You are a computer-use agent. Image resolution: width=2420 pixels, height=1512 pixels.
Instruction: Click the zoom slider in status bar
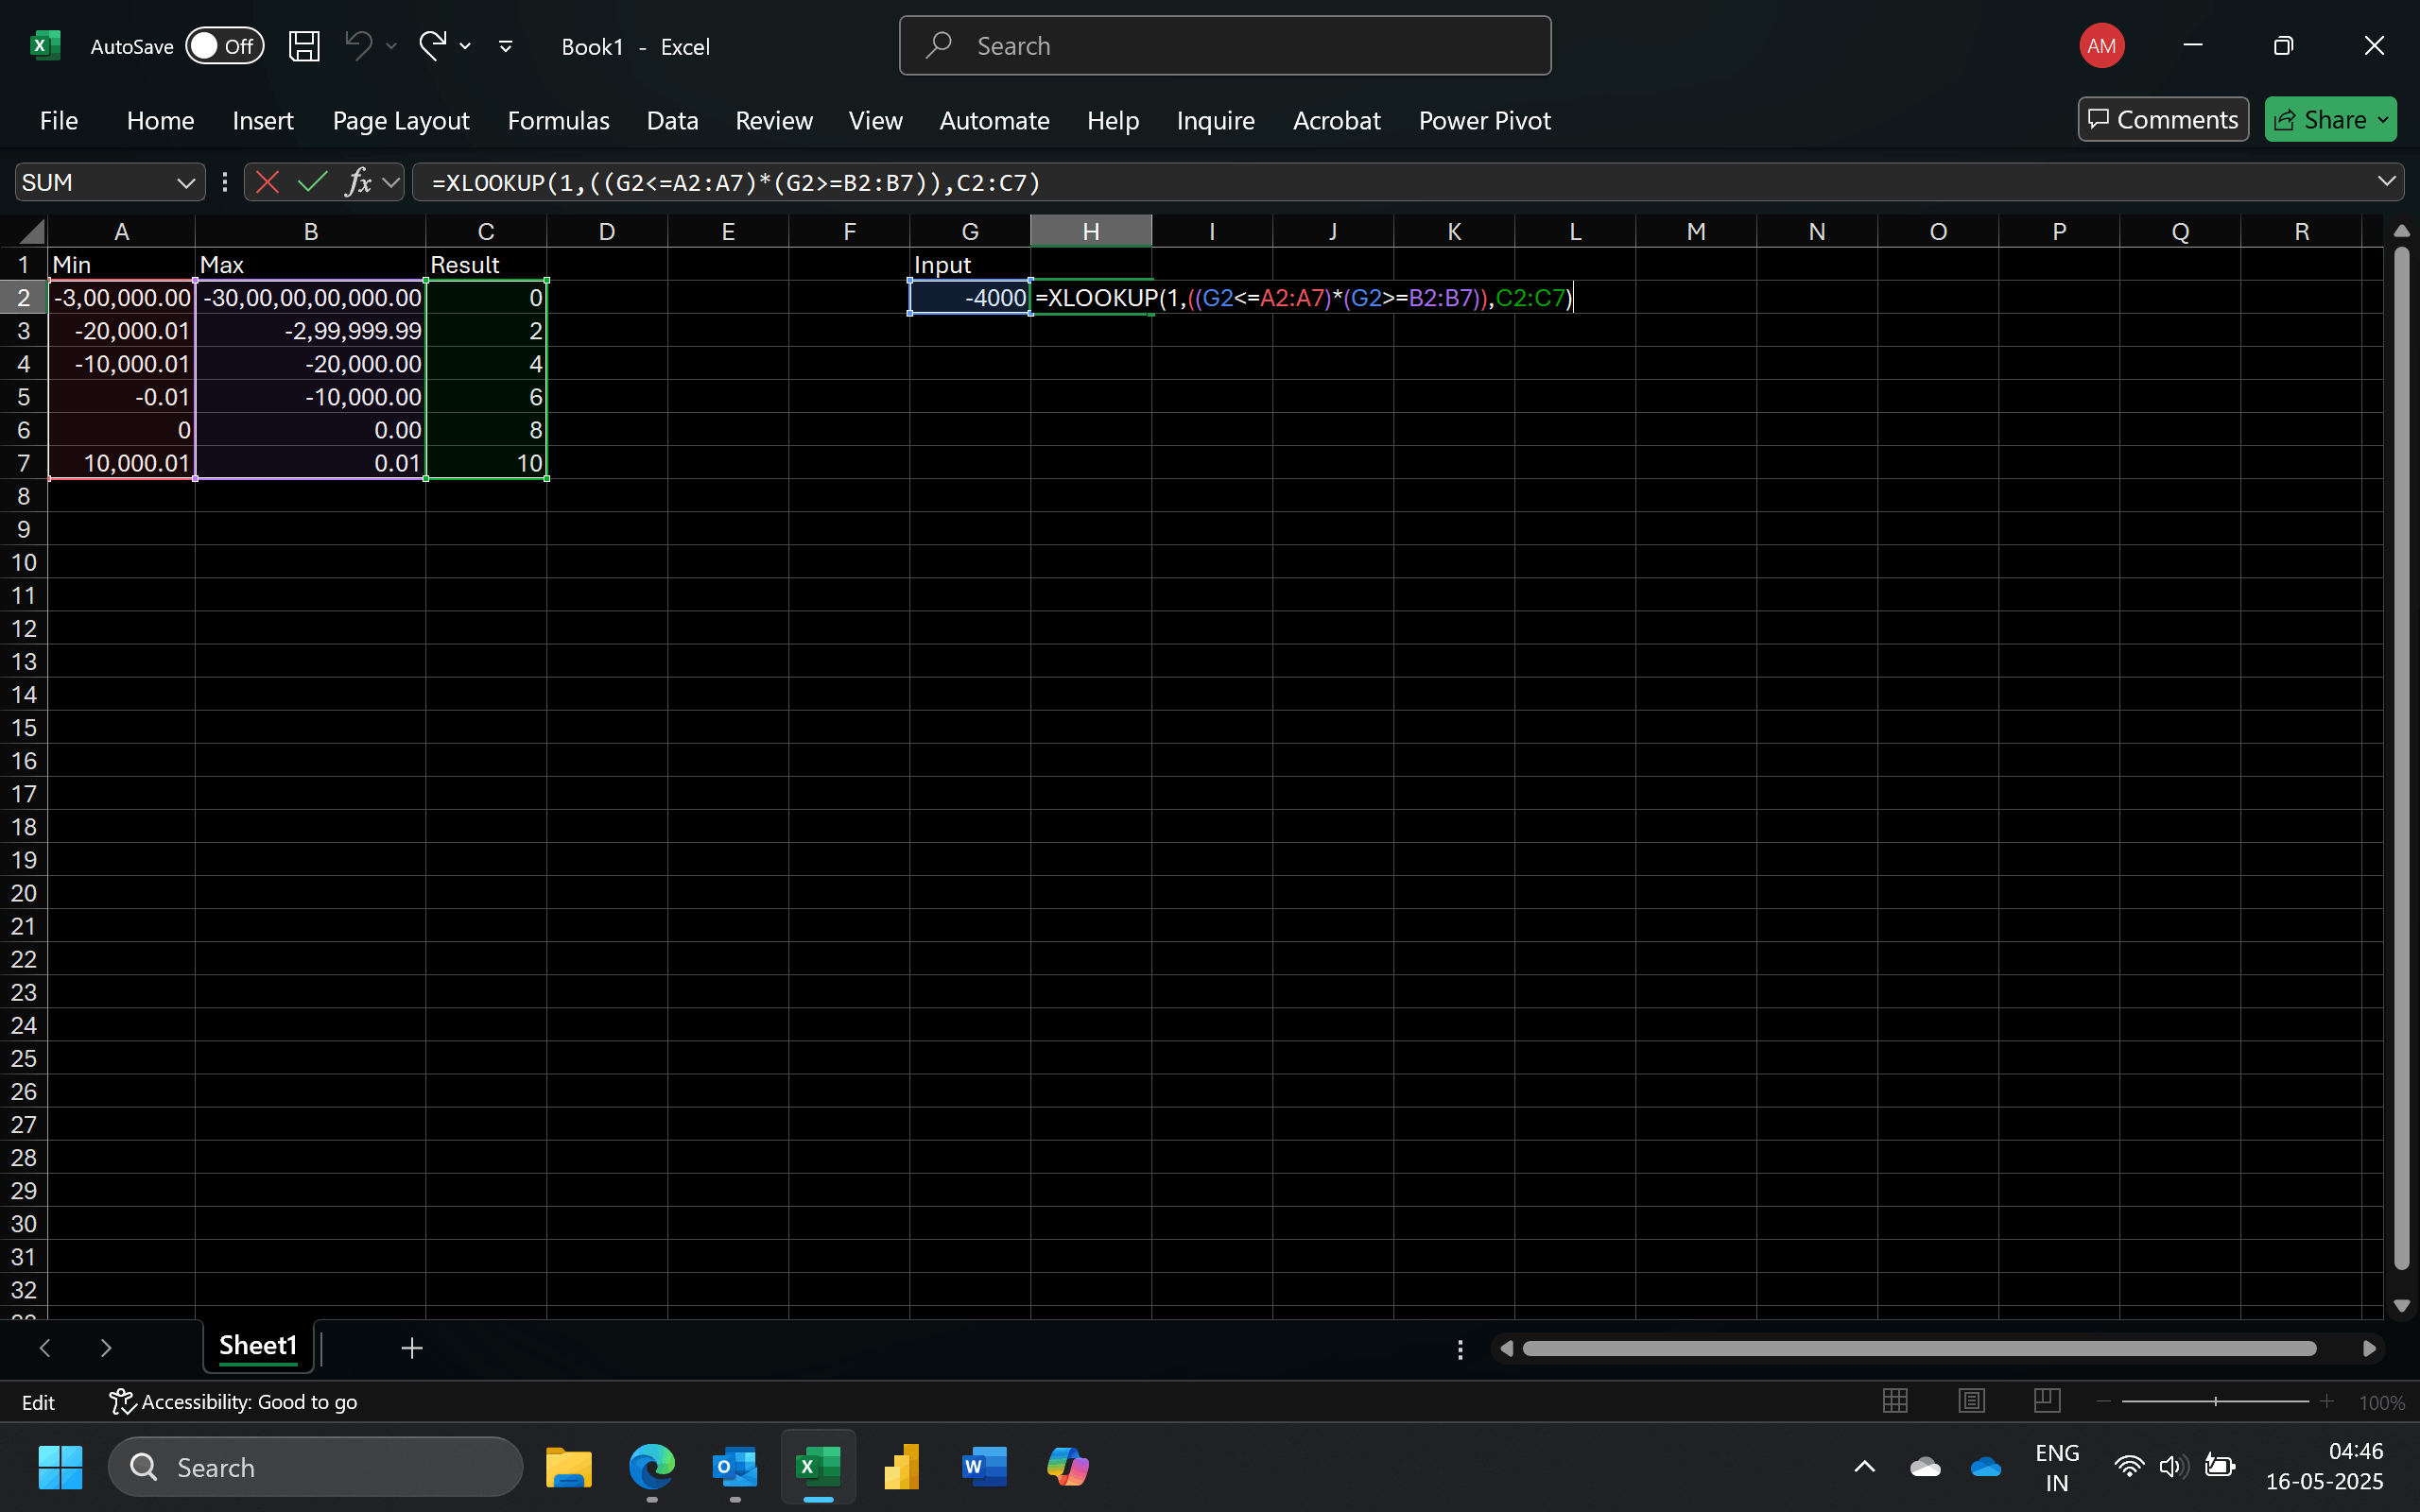(2214, 1401)
